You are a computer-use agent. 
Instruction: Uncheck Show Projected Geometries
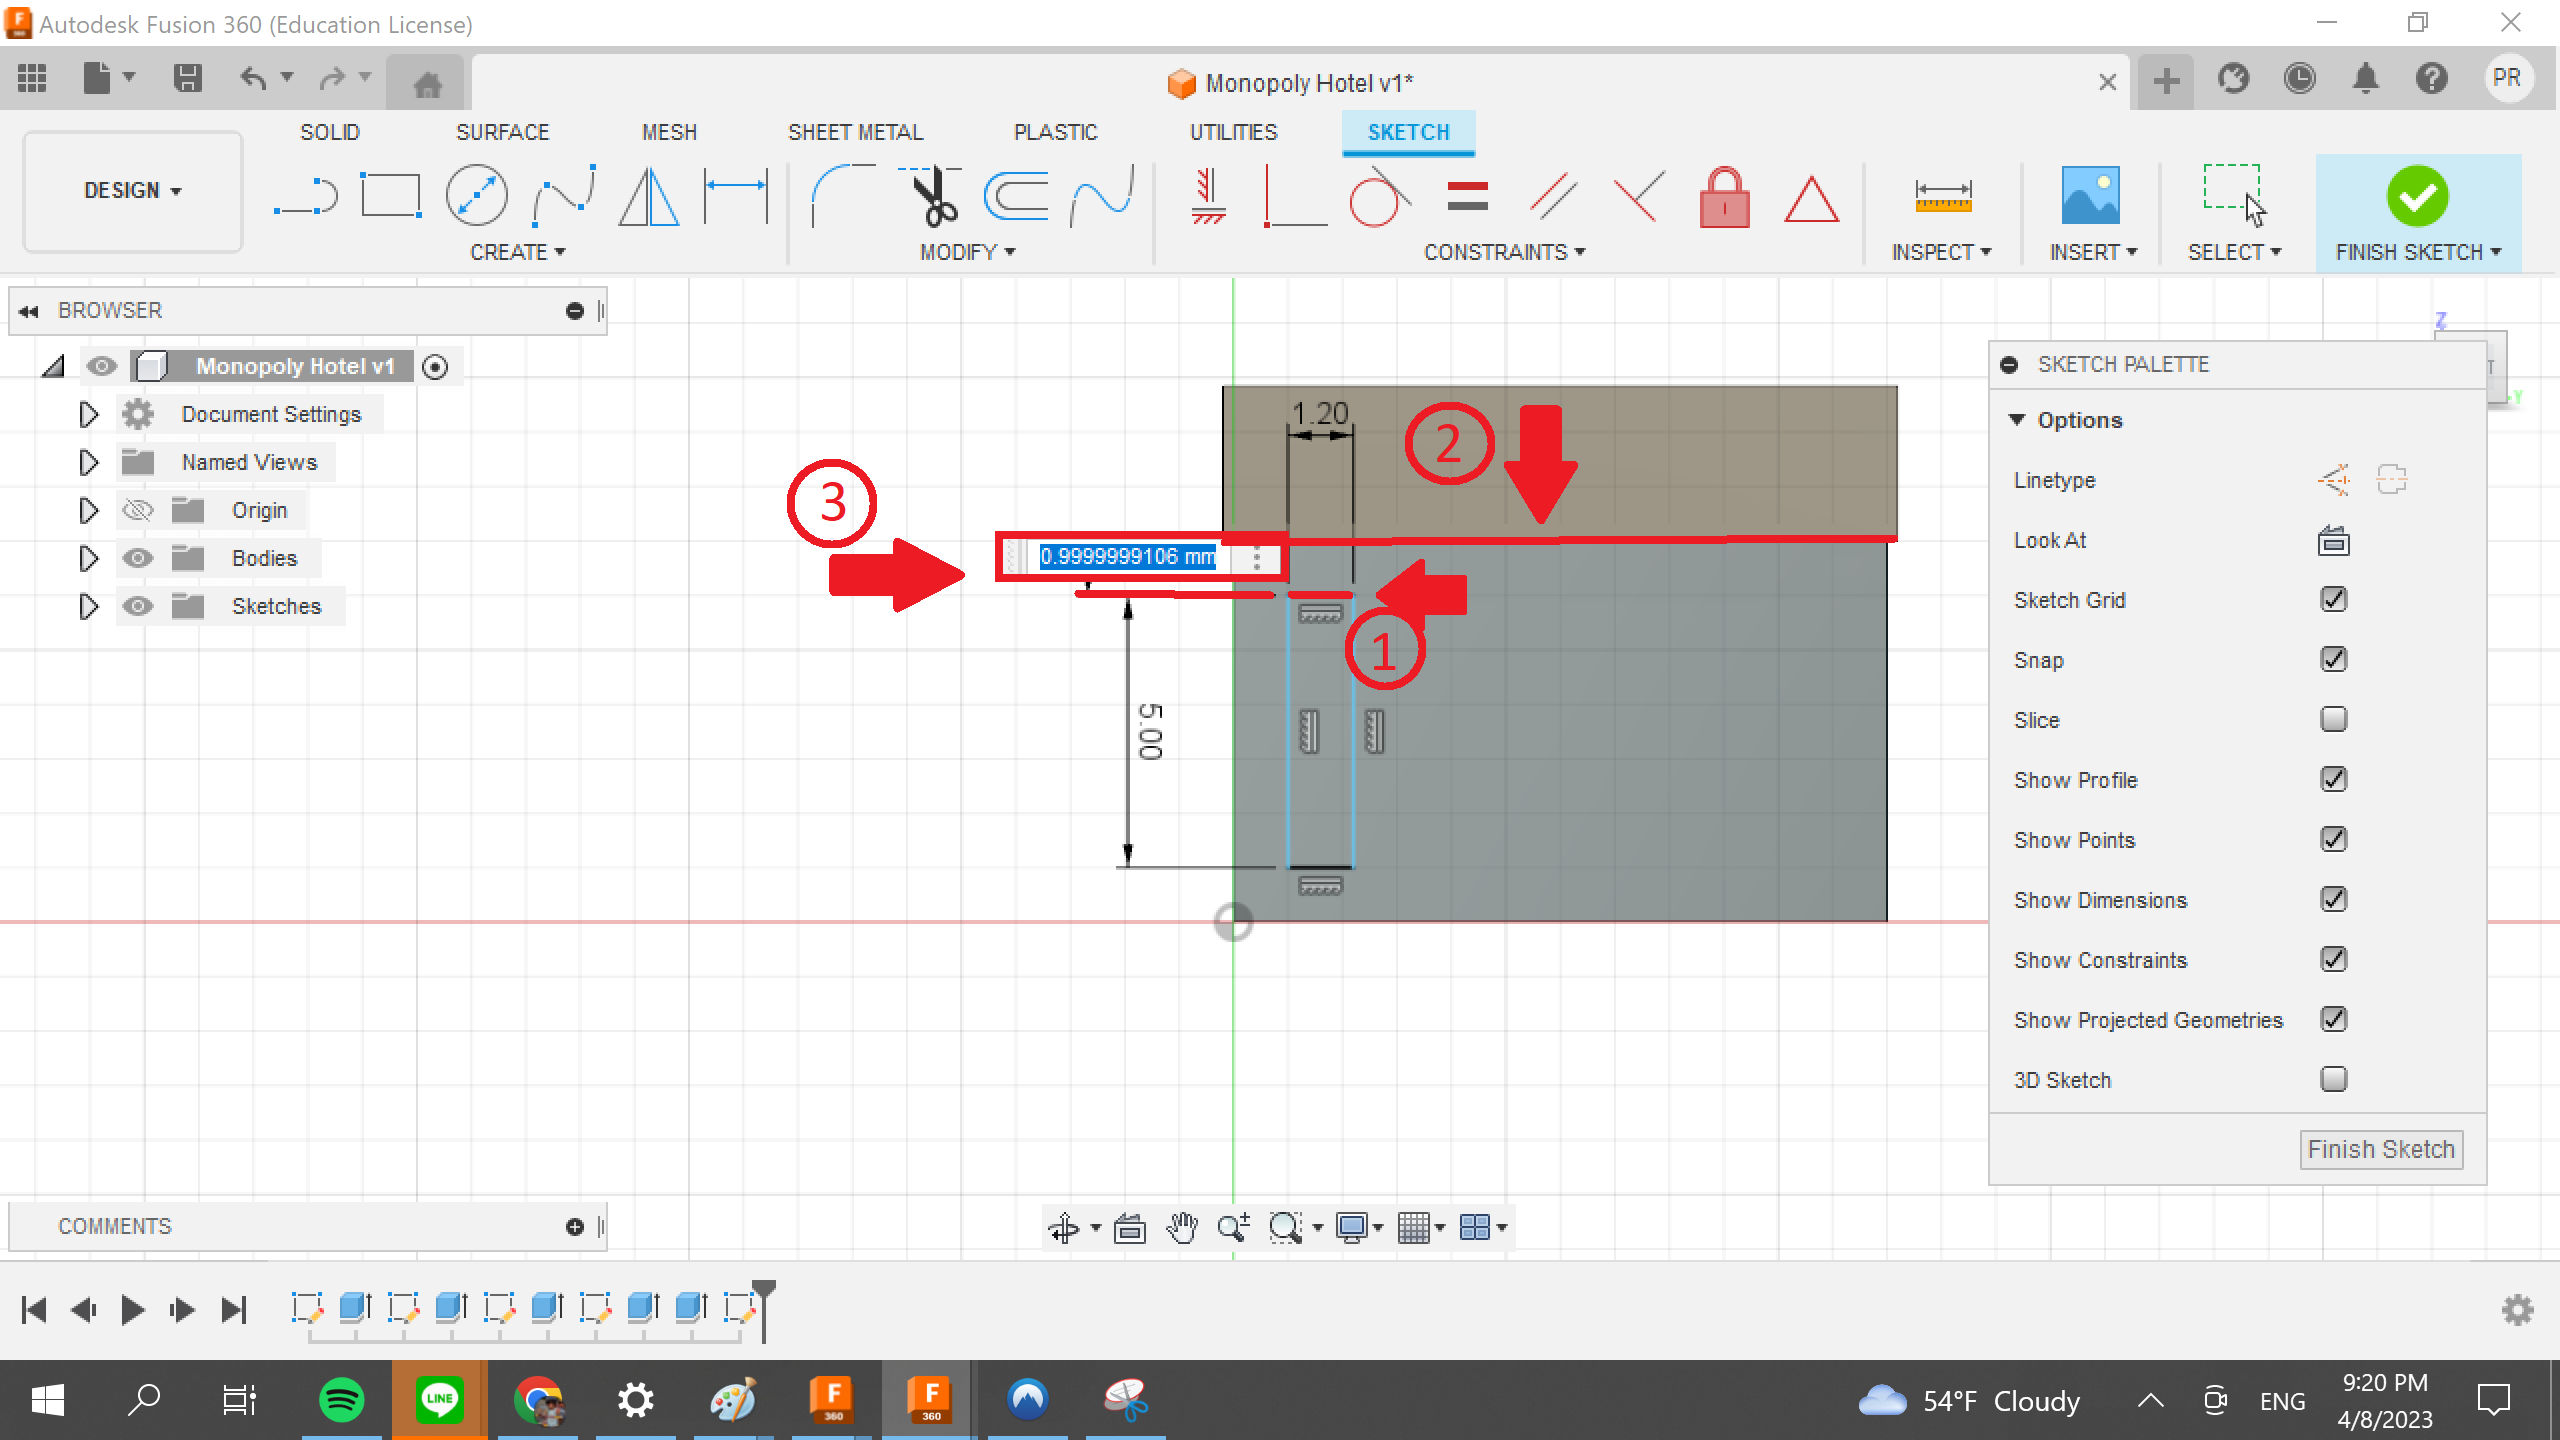(2333, 1018)
